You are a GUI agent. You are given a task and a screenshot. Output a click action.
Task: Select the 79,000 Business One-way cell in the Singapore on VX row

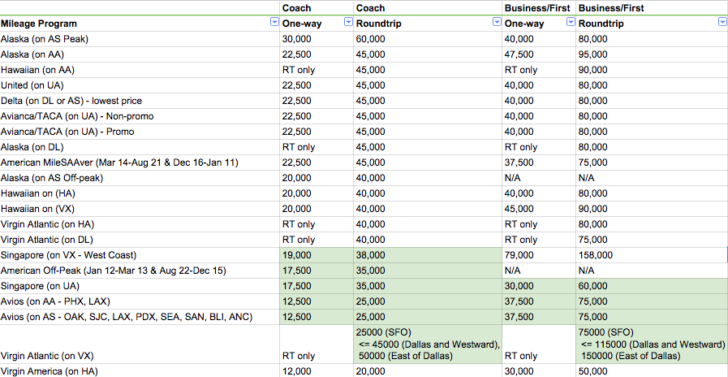pos(539,255)
